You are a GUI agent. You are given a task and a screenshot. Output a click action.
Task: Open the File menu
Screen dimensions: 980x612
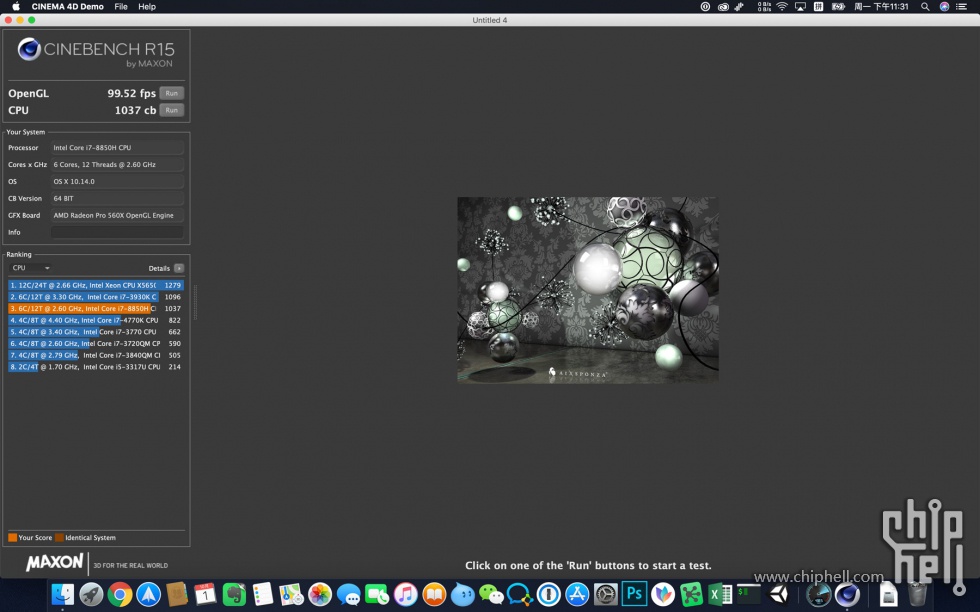pyautogui.click(x=121, y=6)
